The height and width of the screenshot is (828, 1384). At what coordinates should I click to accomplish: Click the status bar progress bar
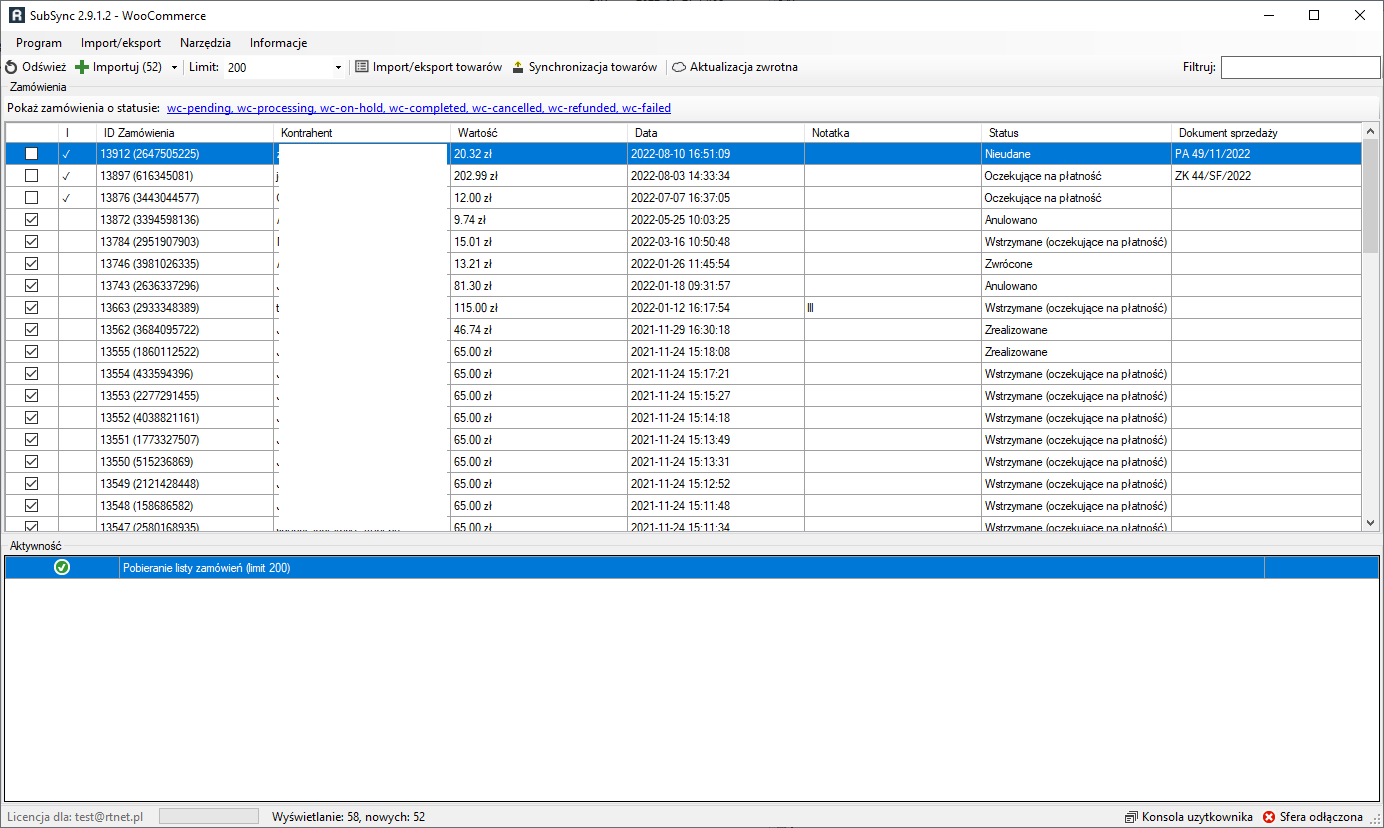tap(209, 816)
